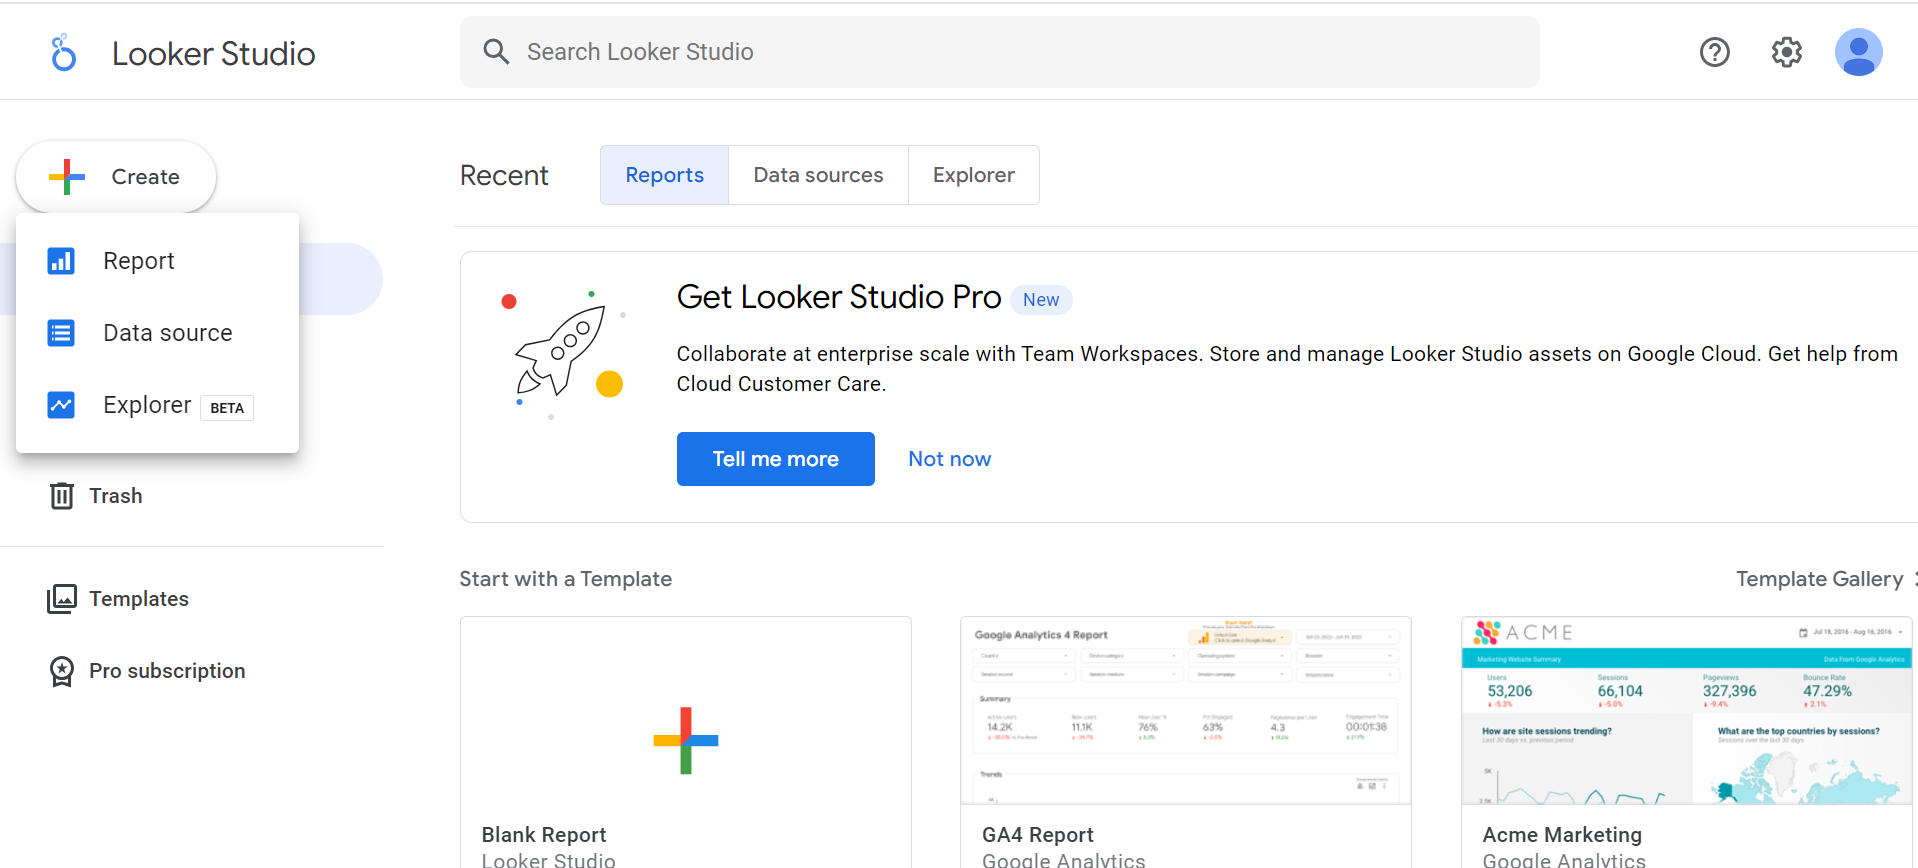
Task: Open Pro subscription in the sidebar
Action: pyautogui.click(x=147, y=671)
